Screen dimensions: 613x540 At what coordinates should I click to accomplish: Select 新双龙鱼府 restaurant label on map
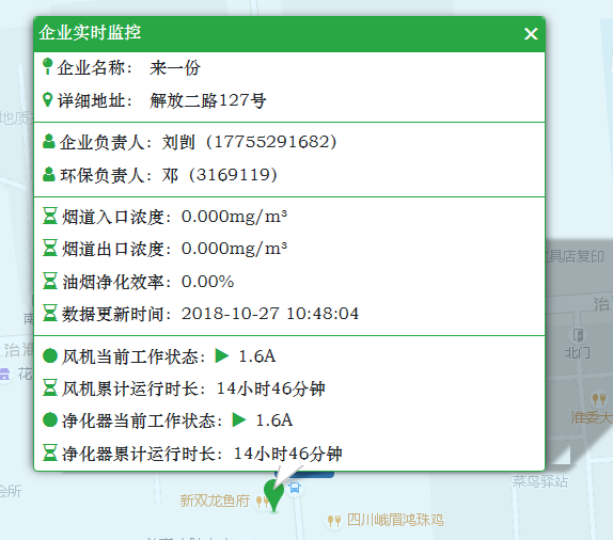(x=214, y=500)
